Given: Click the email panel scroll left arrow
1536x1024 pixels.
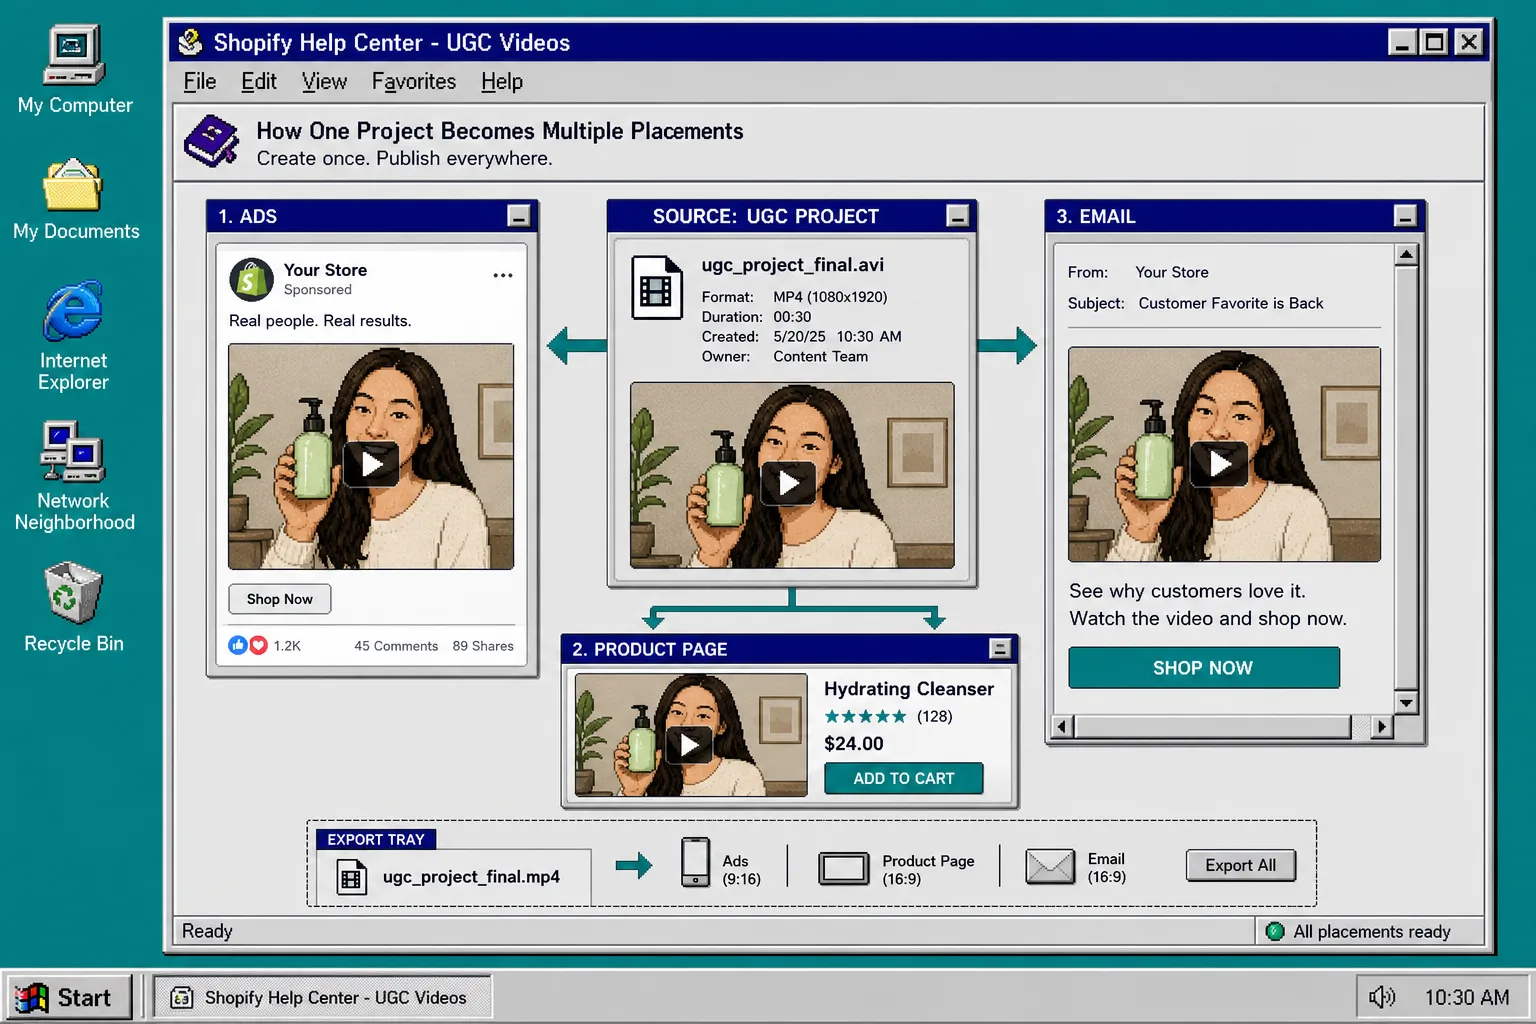Looking at the screenshot, I should click(1063, 727).
